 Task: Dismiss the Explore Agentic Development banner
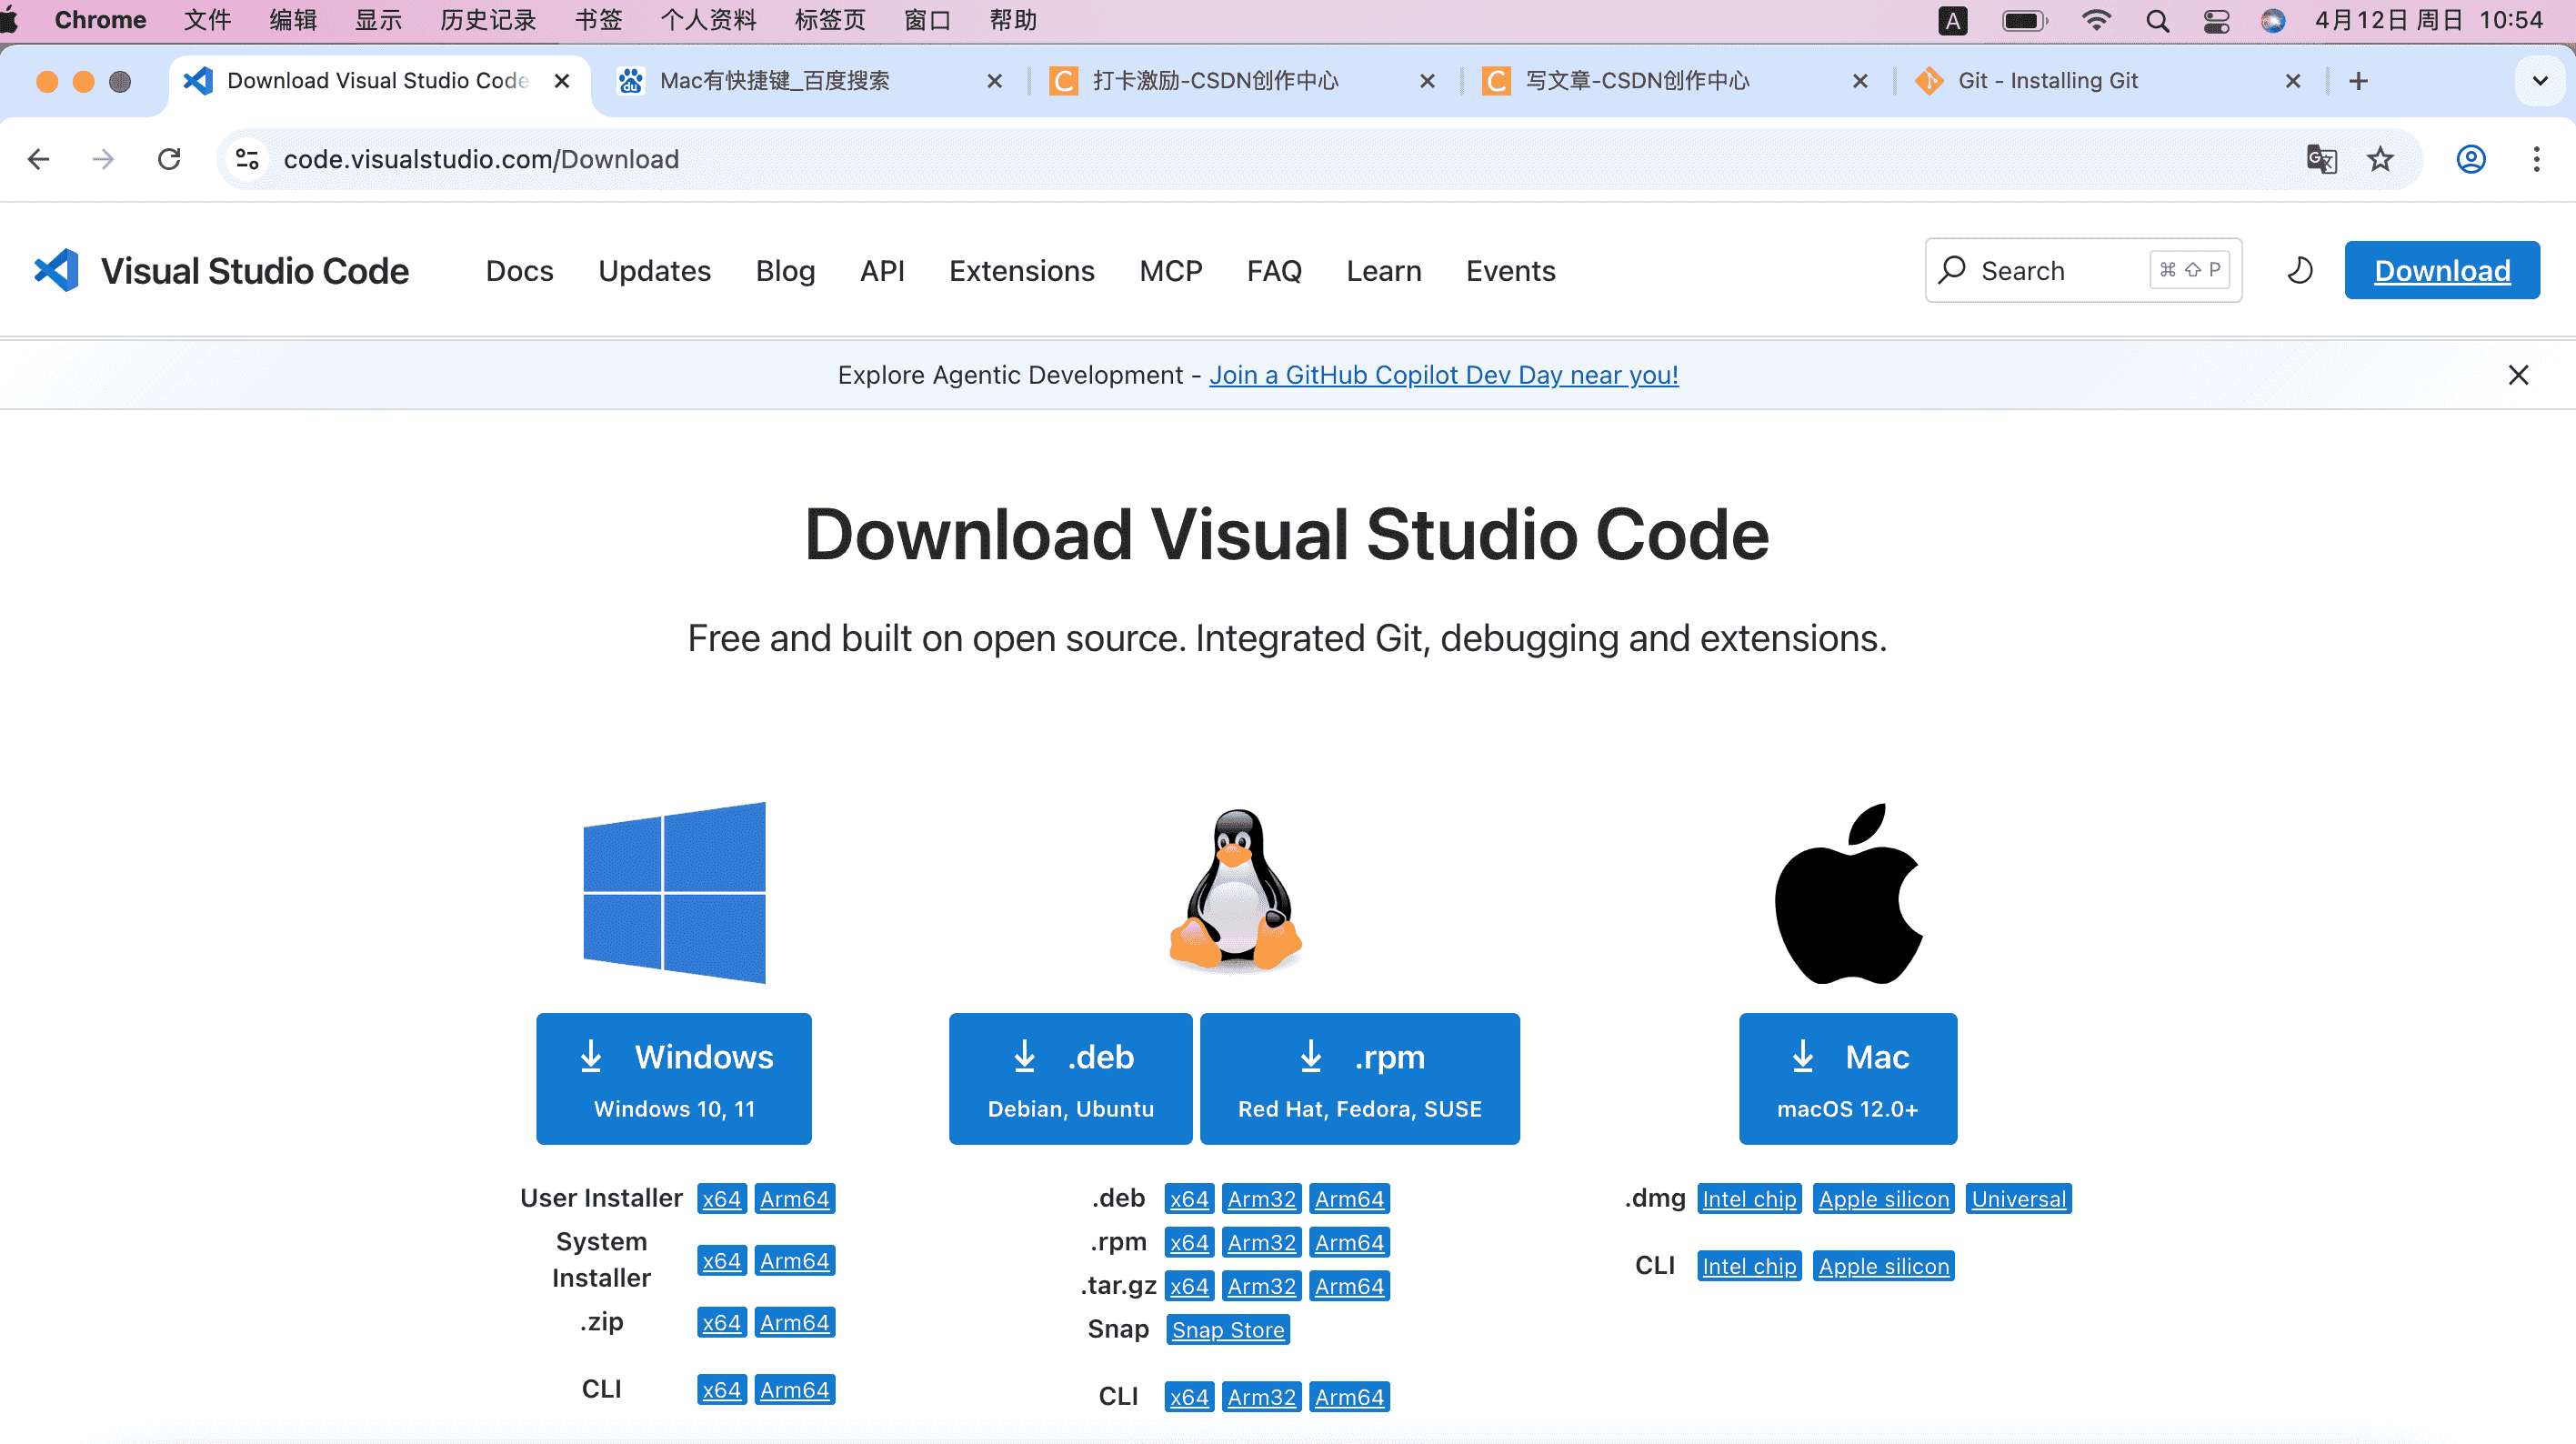(2518, 375)
